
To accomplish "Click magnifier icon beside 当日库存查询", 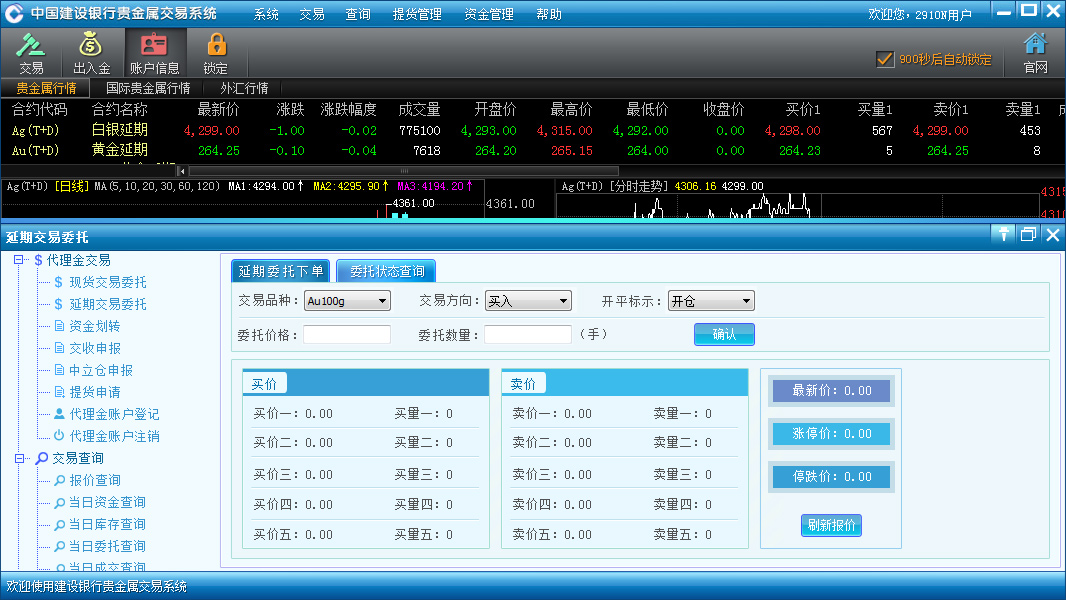I will coord(60,525).
